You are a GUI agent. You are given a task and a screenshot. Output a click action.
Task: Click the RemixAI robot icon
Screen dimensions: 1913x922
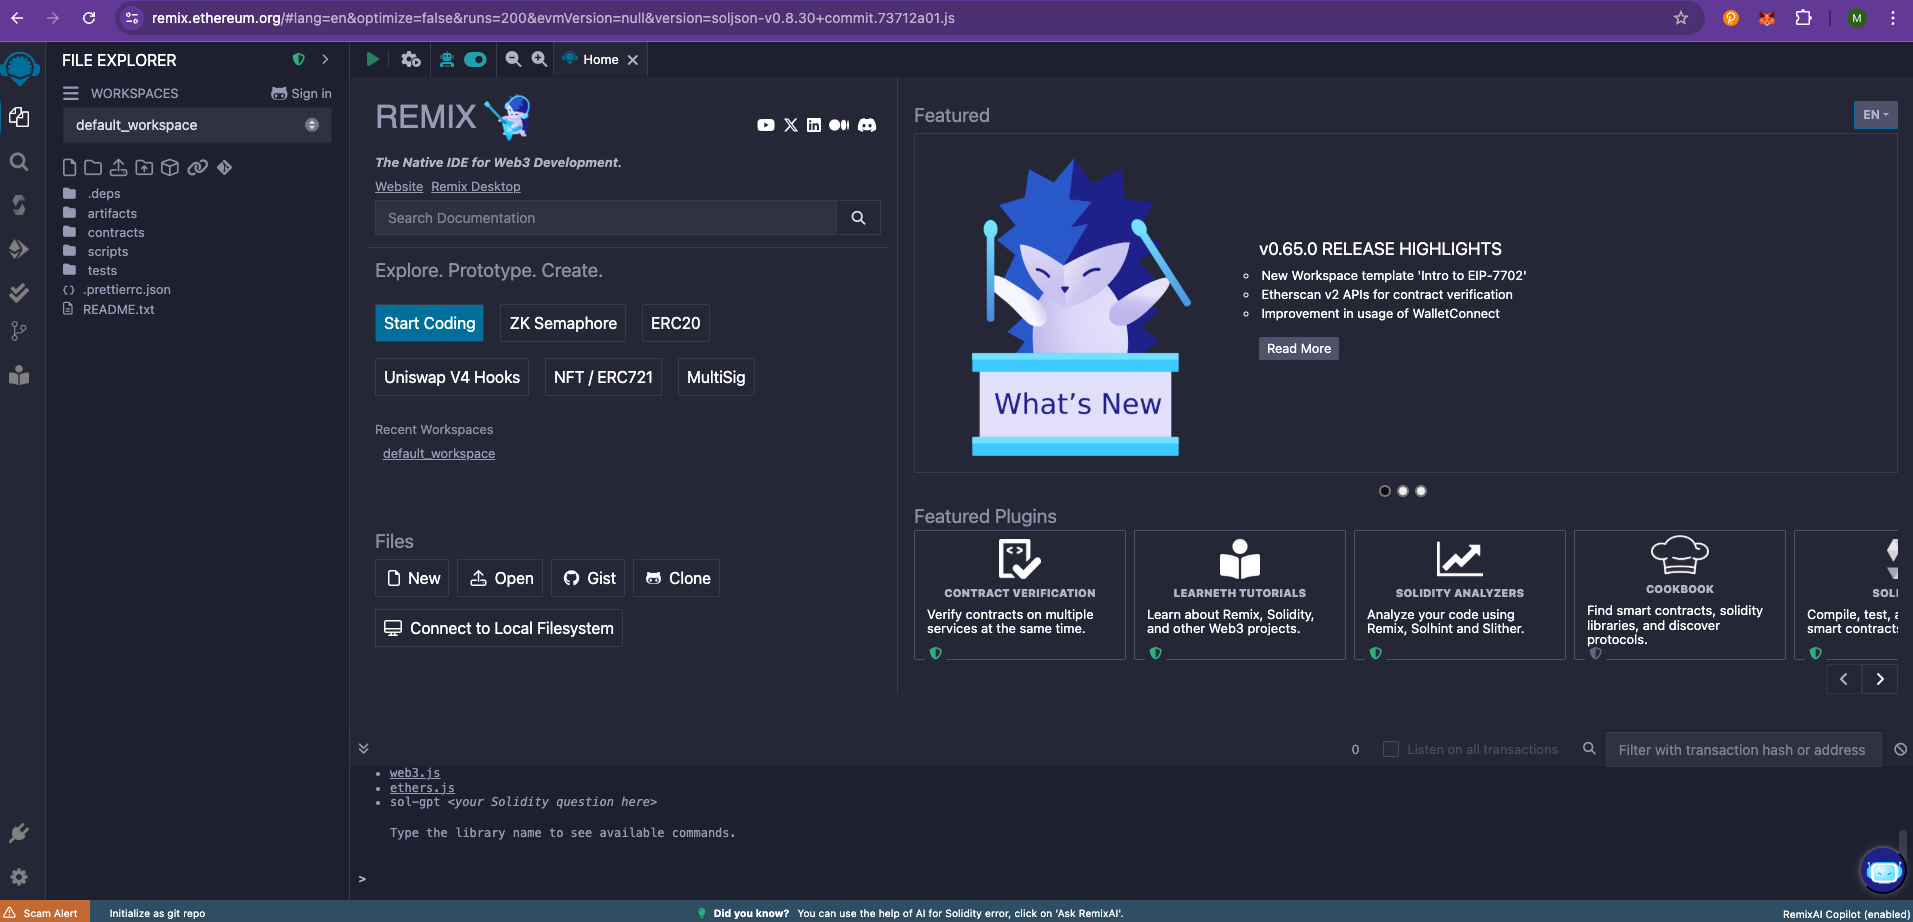pos(446,59)
